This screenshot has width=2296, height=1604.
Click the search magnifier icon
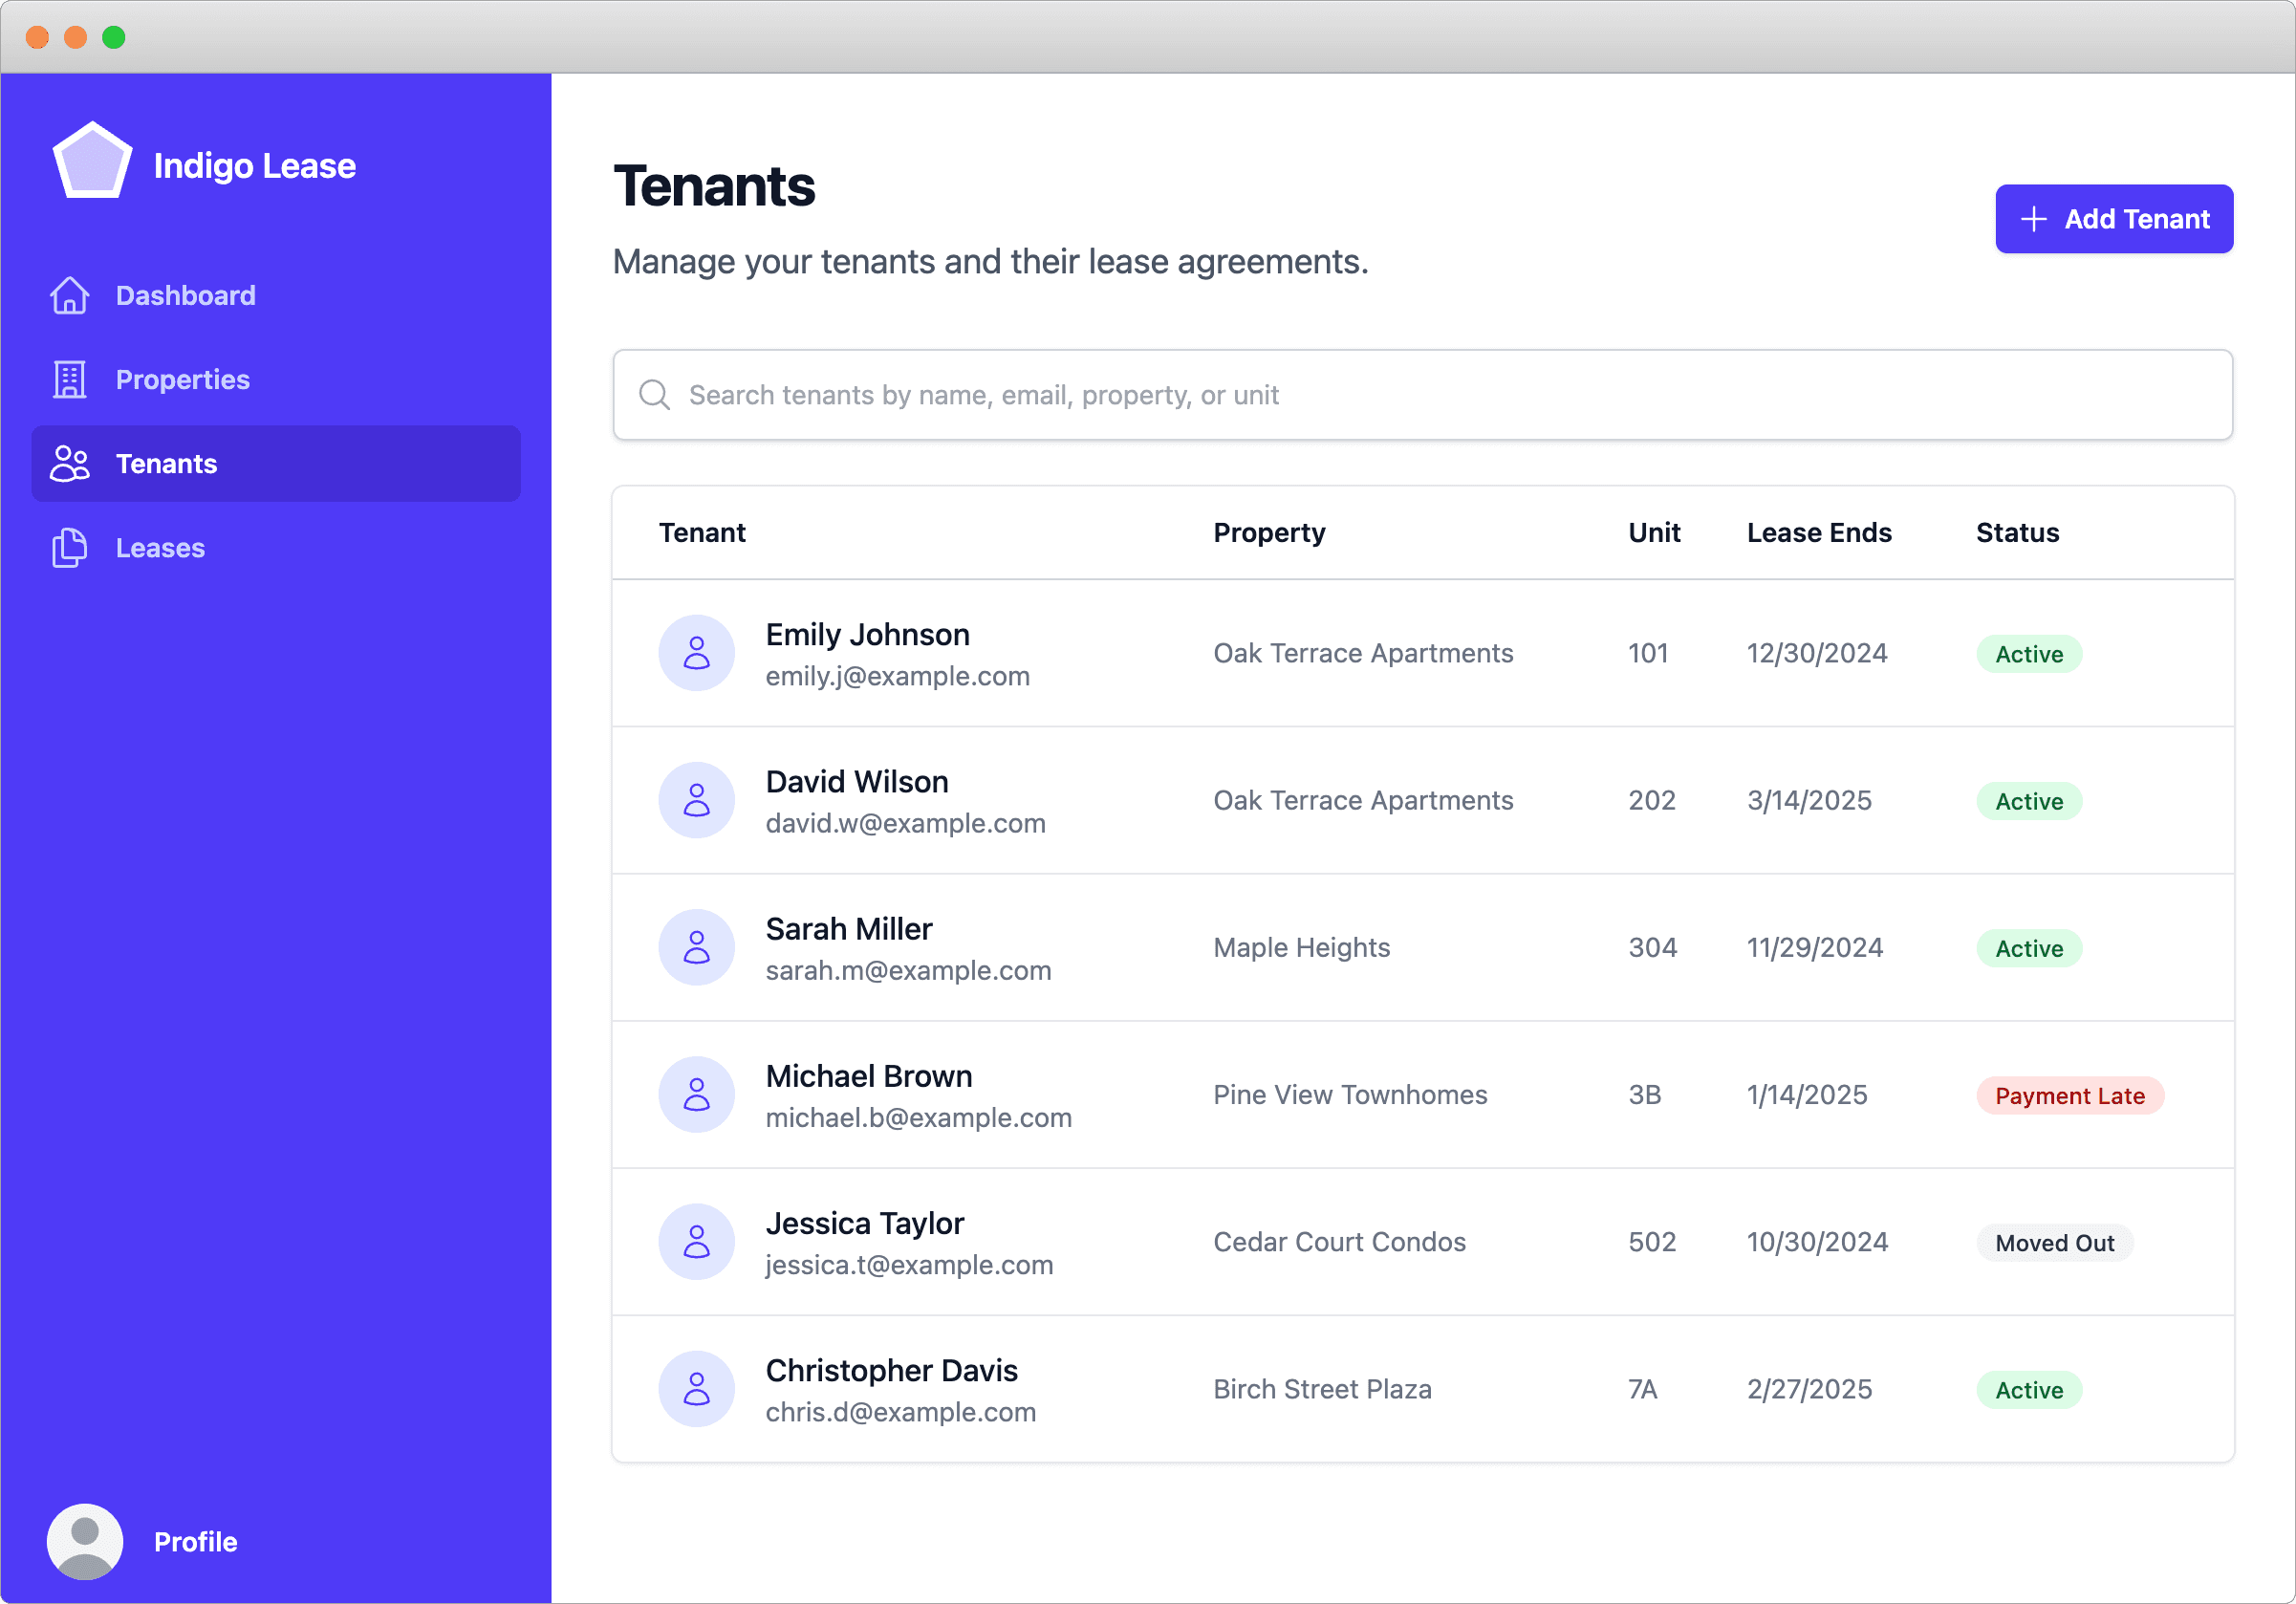[654, 395]
